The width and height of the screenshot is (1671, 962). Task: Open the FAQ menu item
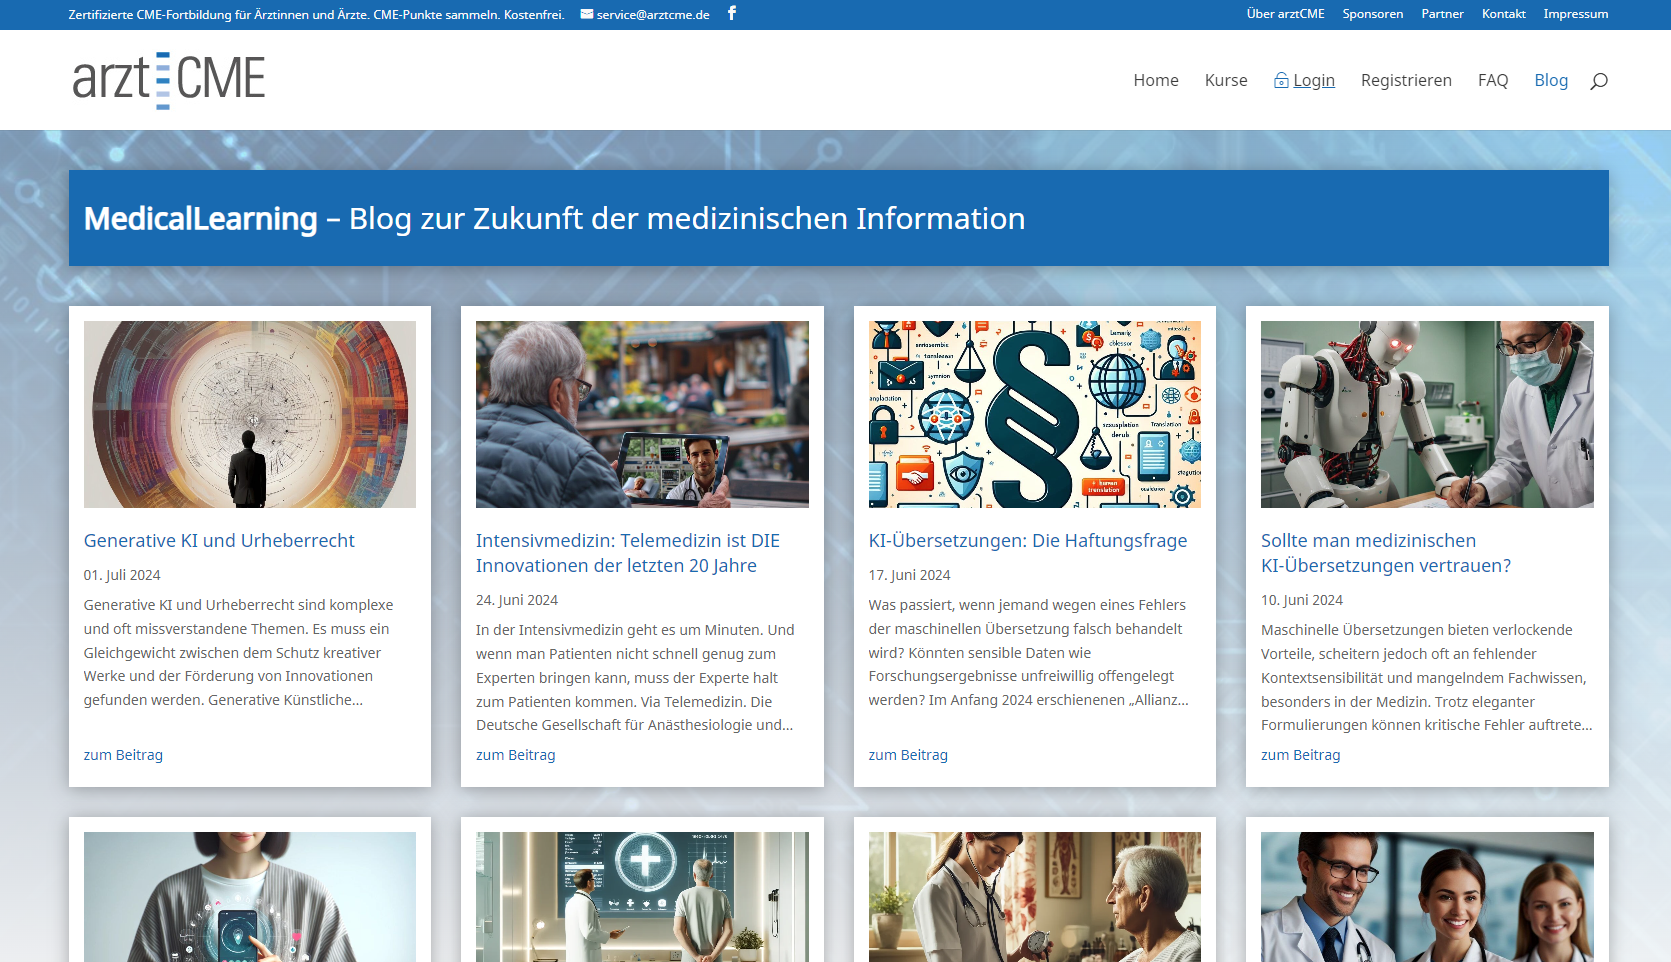(1493, 80)
